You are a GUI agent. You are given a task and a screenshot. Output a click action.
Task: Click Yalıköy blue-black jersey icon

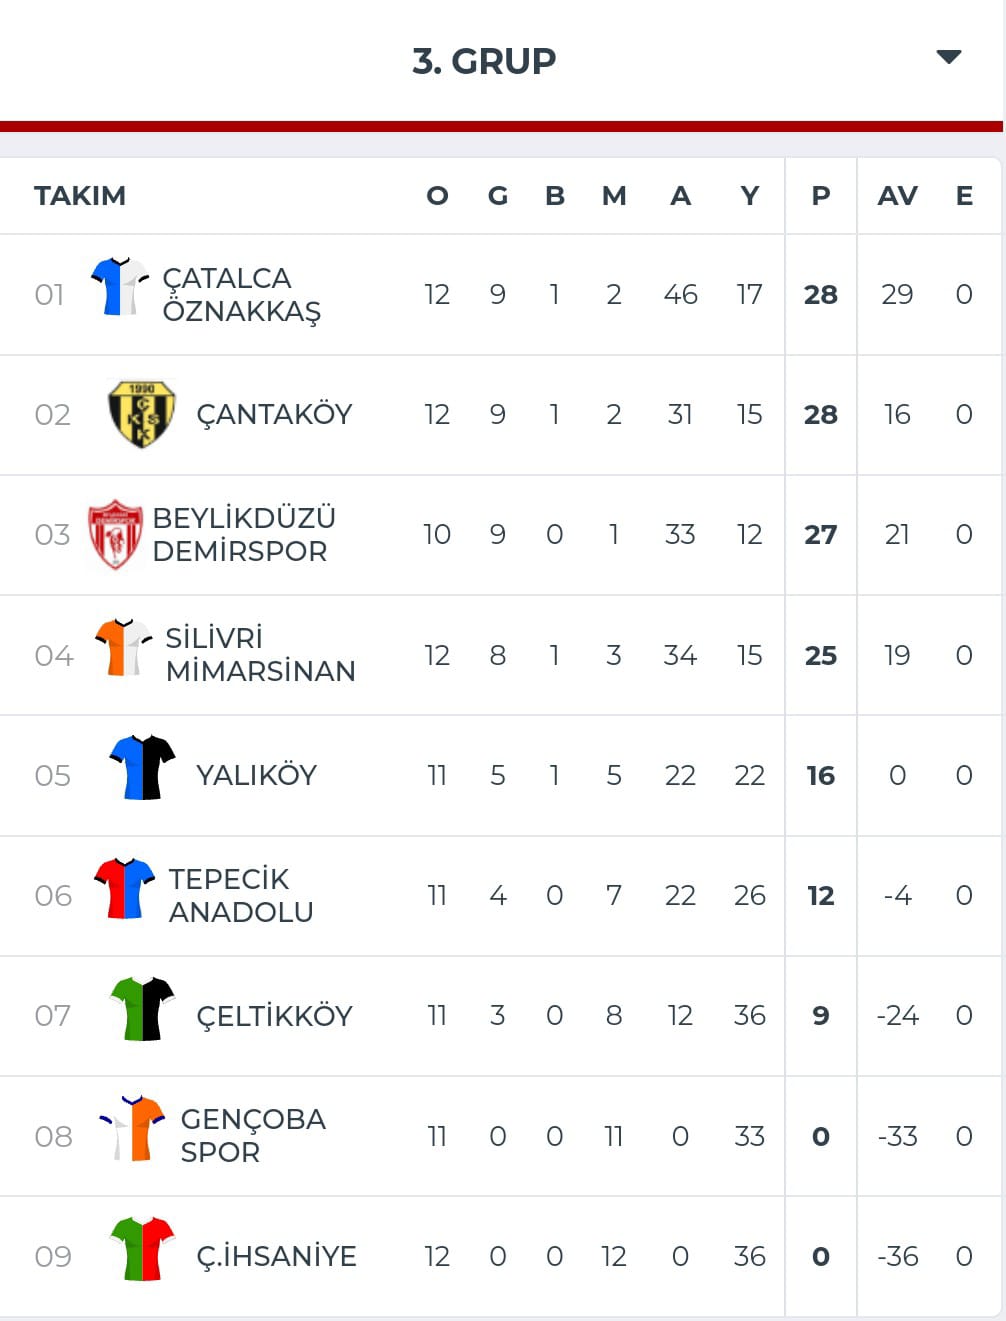[x=142, y=767]
